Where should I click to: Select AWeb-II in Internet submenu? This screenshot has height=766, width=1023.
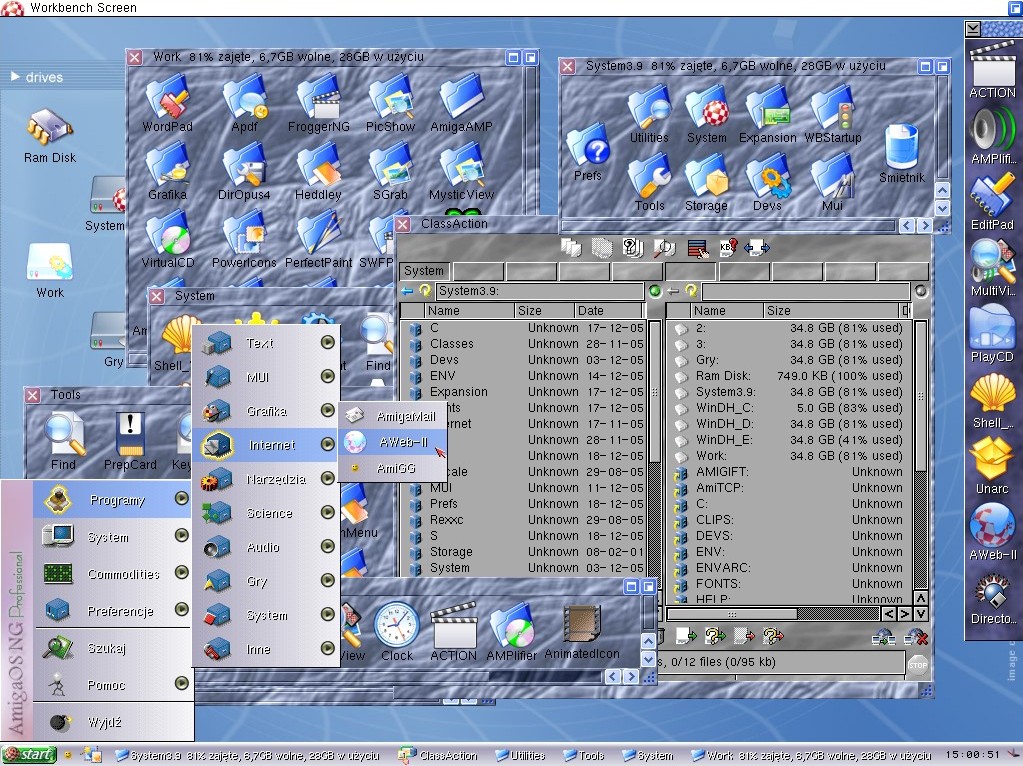coord(393,442)
